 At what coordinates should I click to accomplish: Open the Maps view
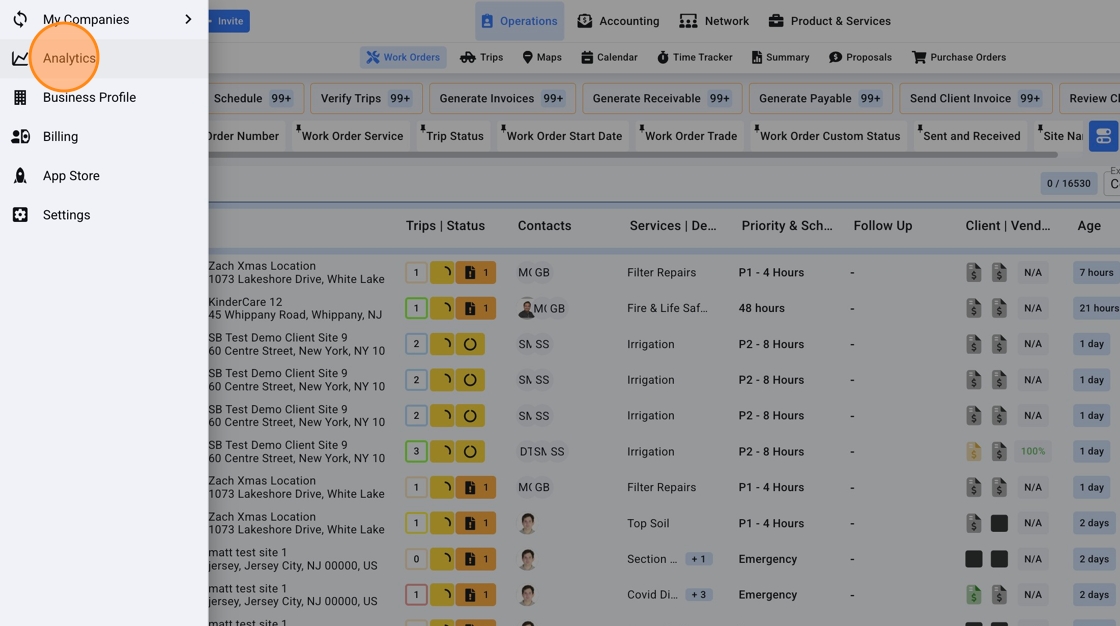pos(542,57)
